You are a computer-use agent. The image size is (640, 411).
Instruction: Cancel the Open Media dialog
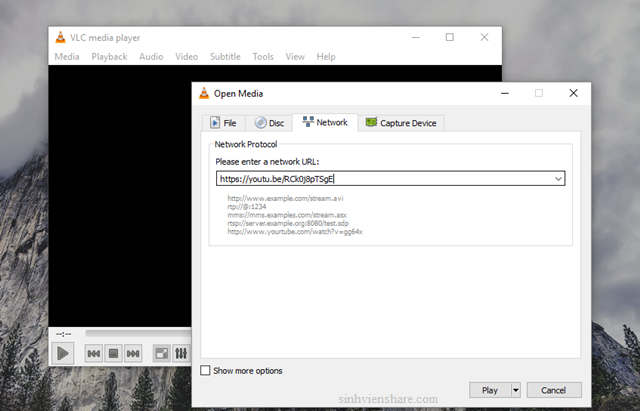point(553,390)
